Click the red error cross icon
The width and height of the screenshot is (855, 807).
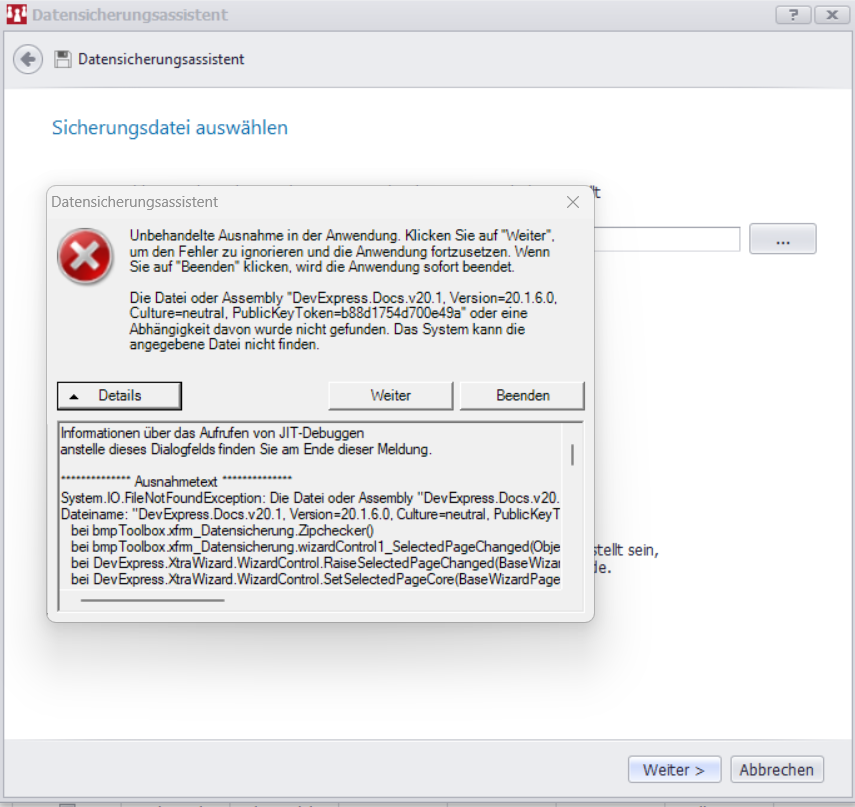(85, 256)
